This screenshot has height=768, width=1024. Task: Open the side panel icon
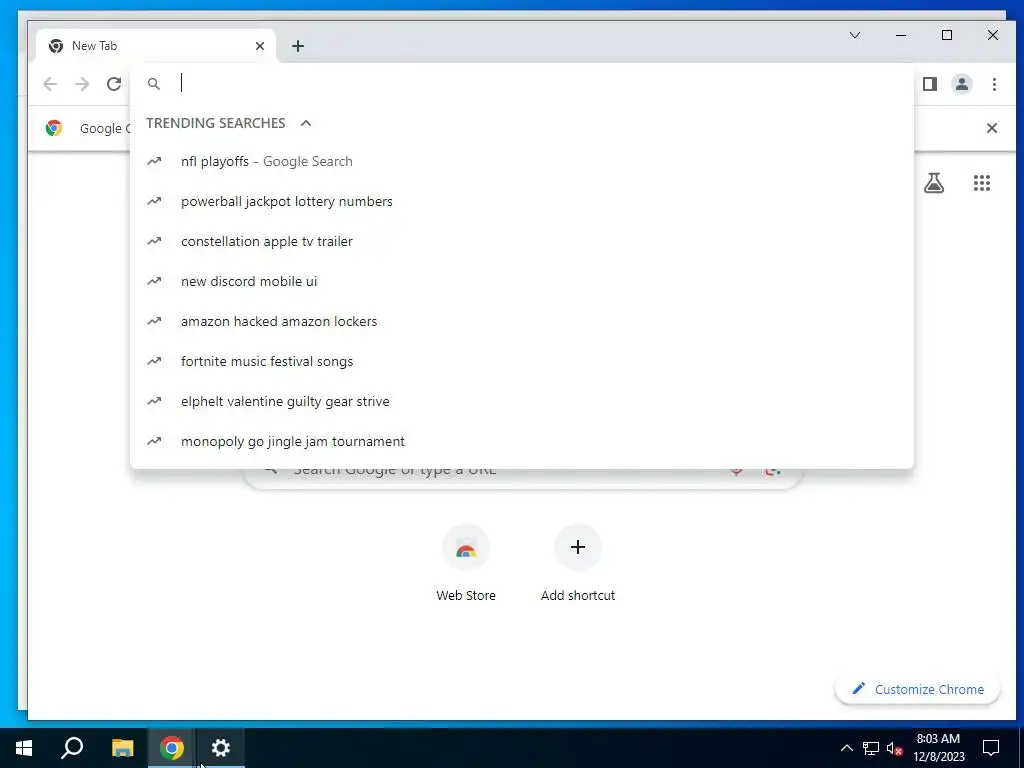pyautogui.click(x=930, y=84)
